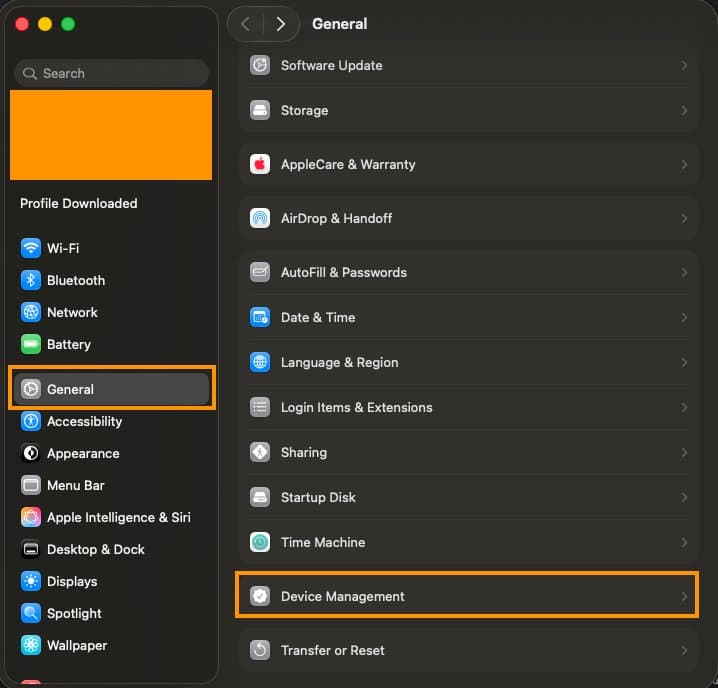Open the Profile Downloaded notice
The image size is (718, 688).
point(79,203)
